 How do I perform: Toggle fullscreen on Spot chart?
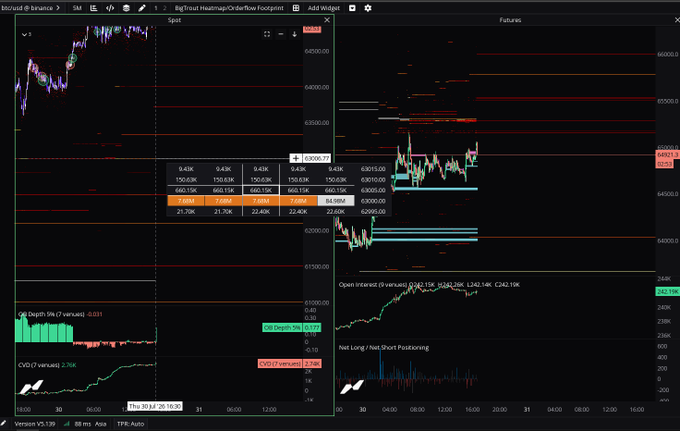pyautogui.click(x=267, y=34)
